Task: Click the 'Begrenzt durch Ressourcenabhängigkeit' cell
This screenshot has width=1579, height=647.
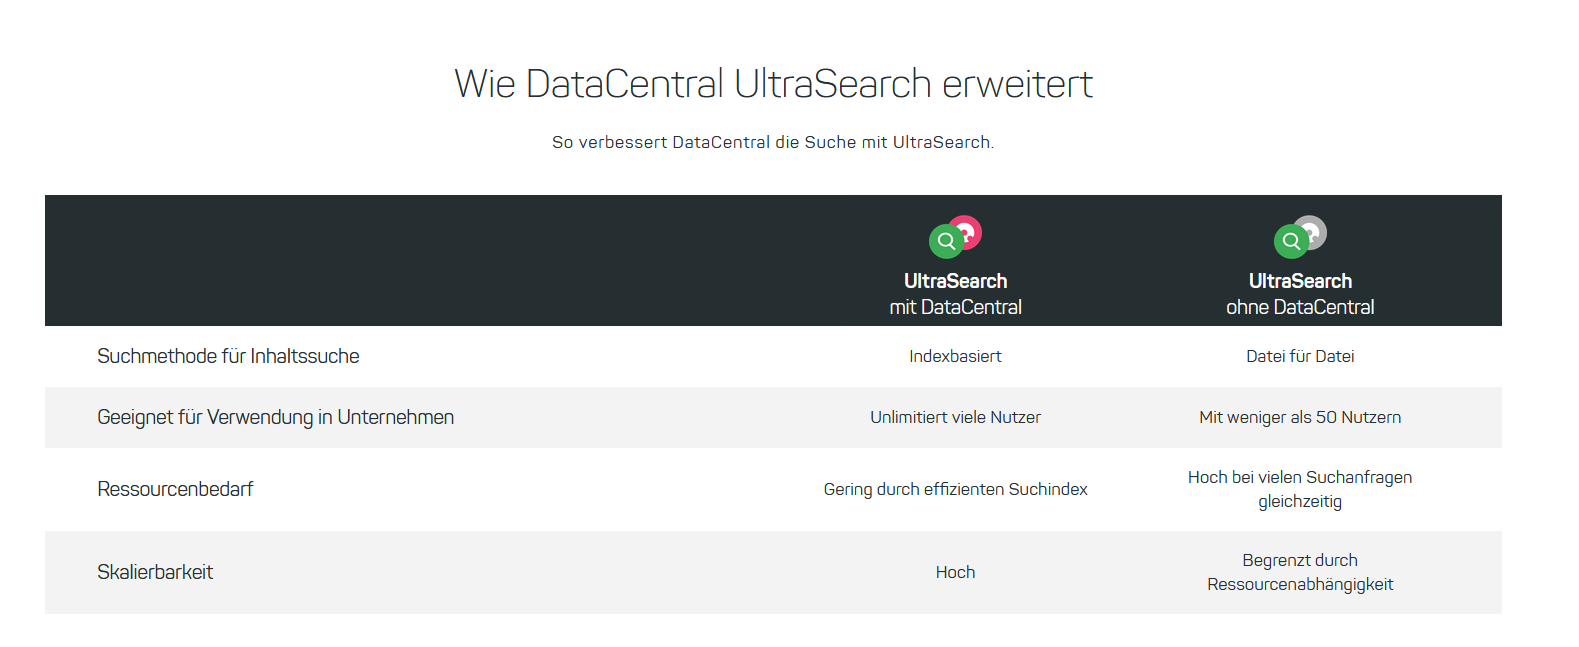Action: point(1300,572)
